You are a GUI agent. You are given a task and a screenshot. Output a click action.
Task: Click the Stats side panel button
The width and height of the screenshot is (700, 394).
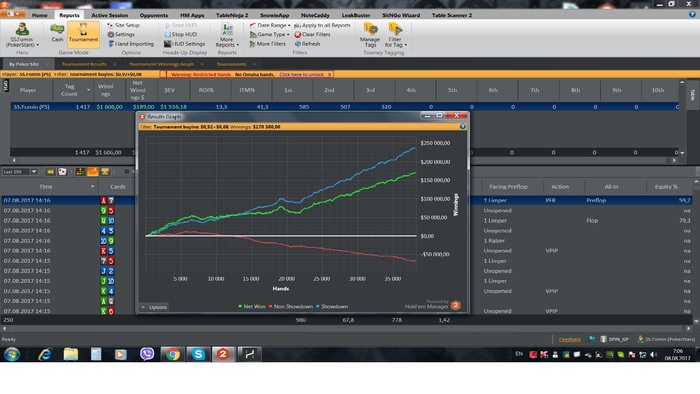5,85
